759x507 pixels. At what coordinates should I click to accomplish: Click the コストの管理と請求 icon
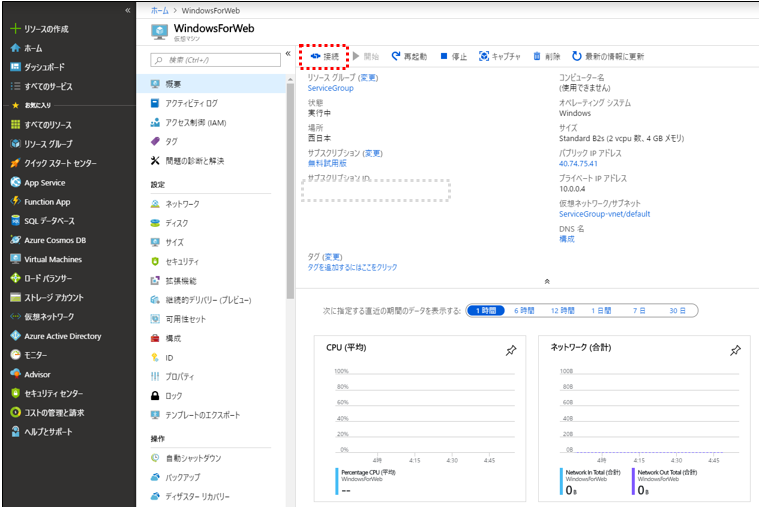15,412
